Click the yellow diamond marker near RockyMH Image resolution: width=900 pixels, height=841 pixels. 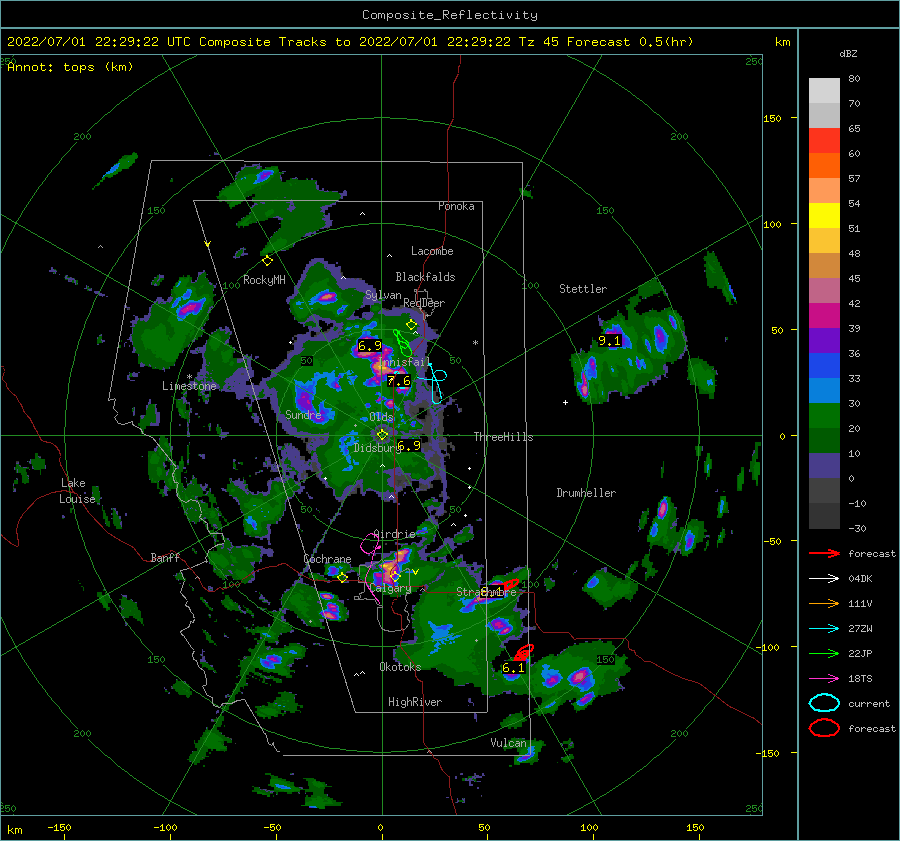point(267,261)
